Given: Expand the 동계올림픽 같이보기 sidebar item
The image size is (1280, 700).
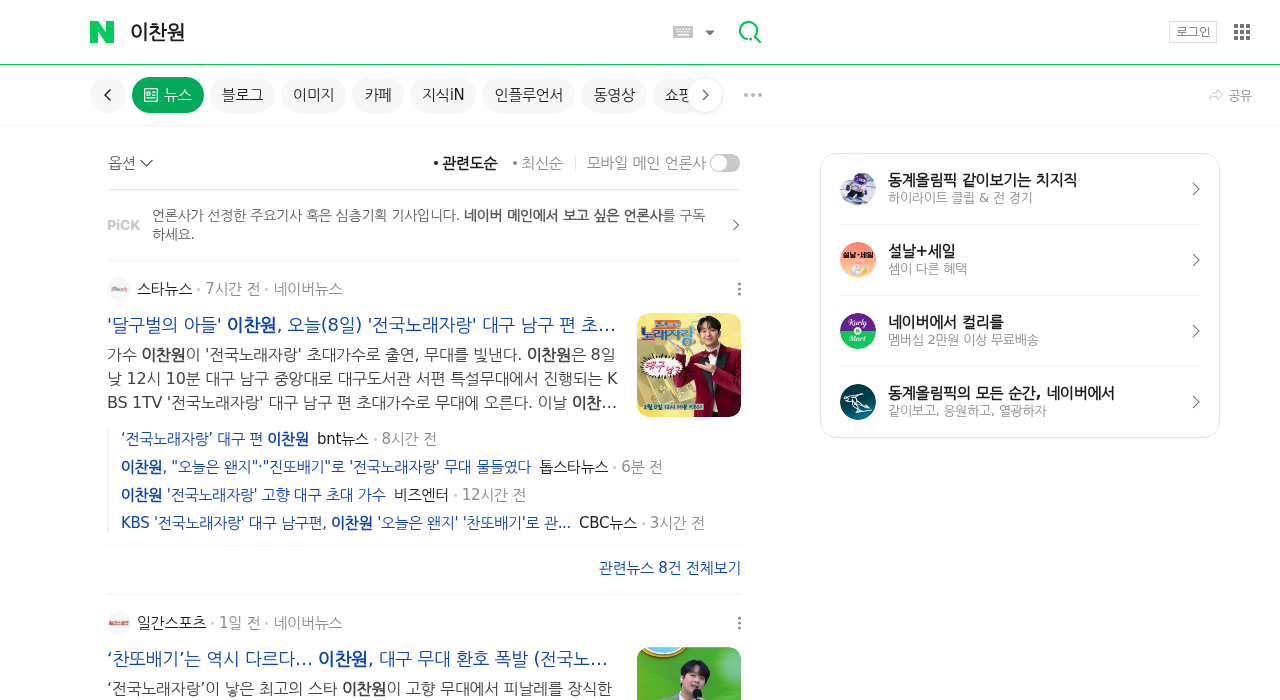Looking at the screenshot, I should tap(1196, 187).
